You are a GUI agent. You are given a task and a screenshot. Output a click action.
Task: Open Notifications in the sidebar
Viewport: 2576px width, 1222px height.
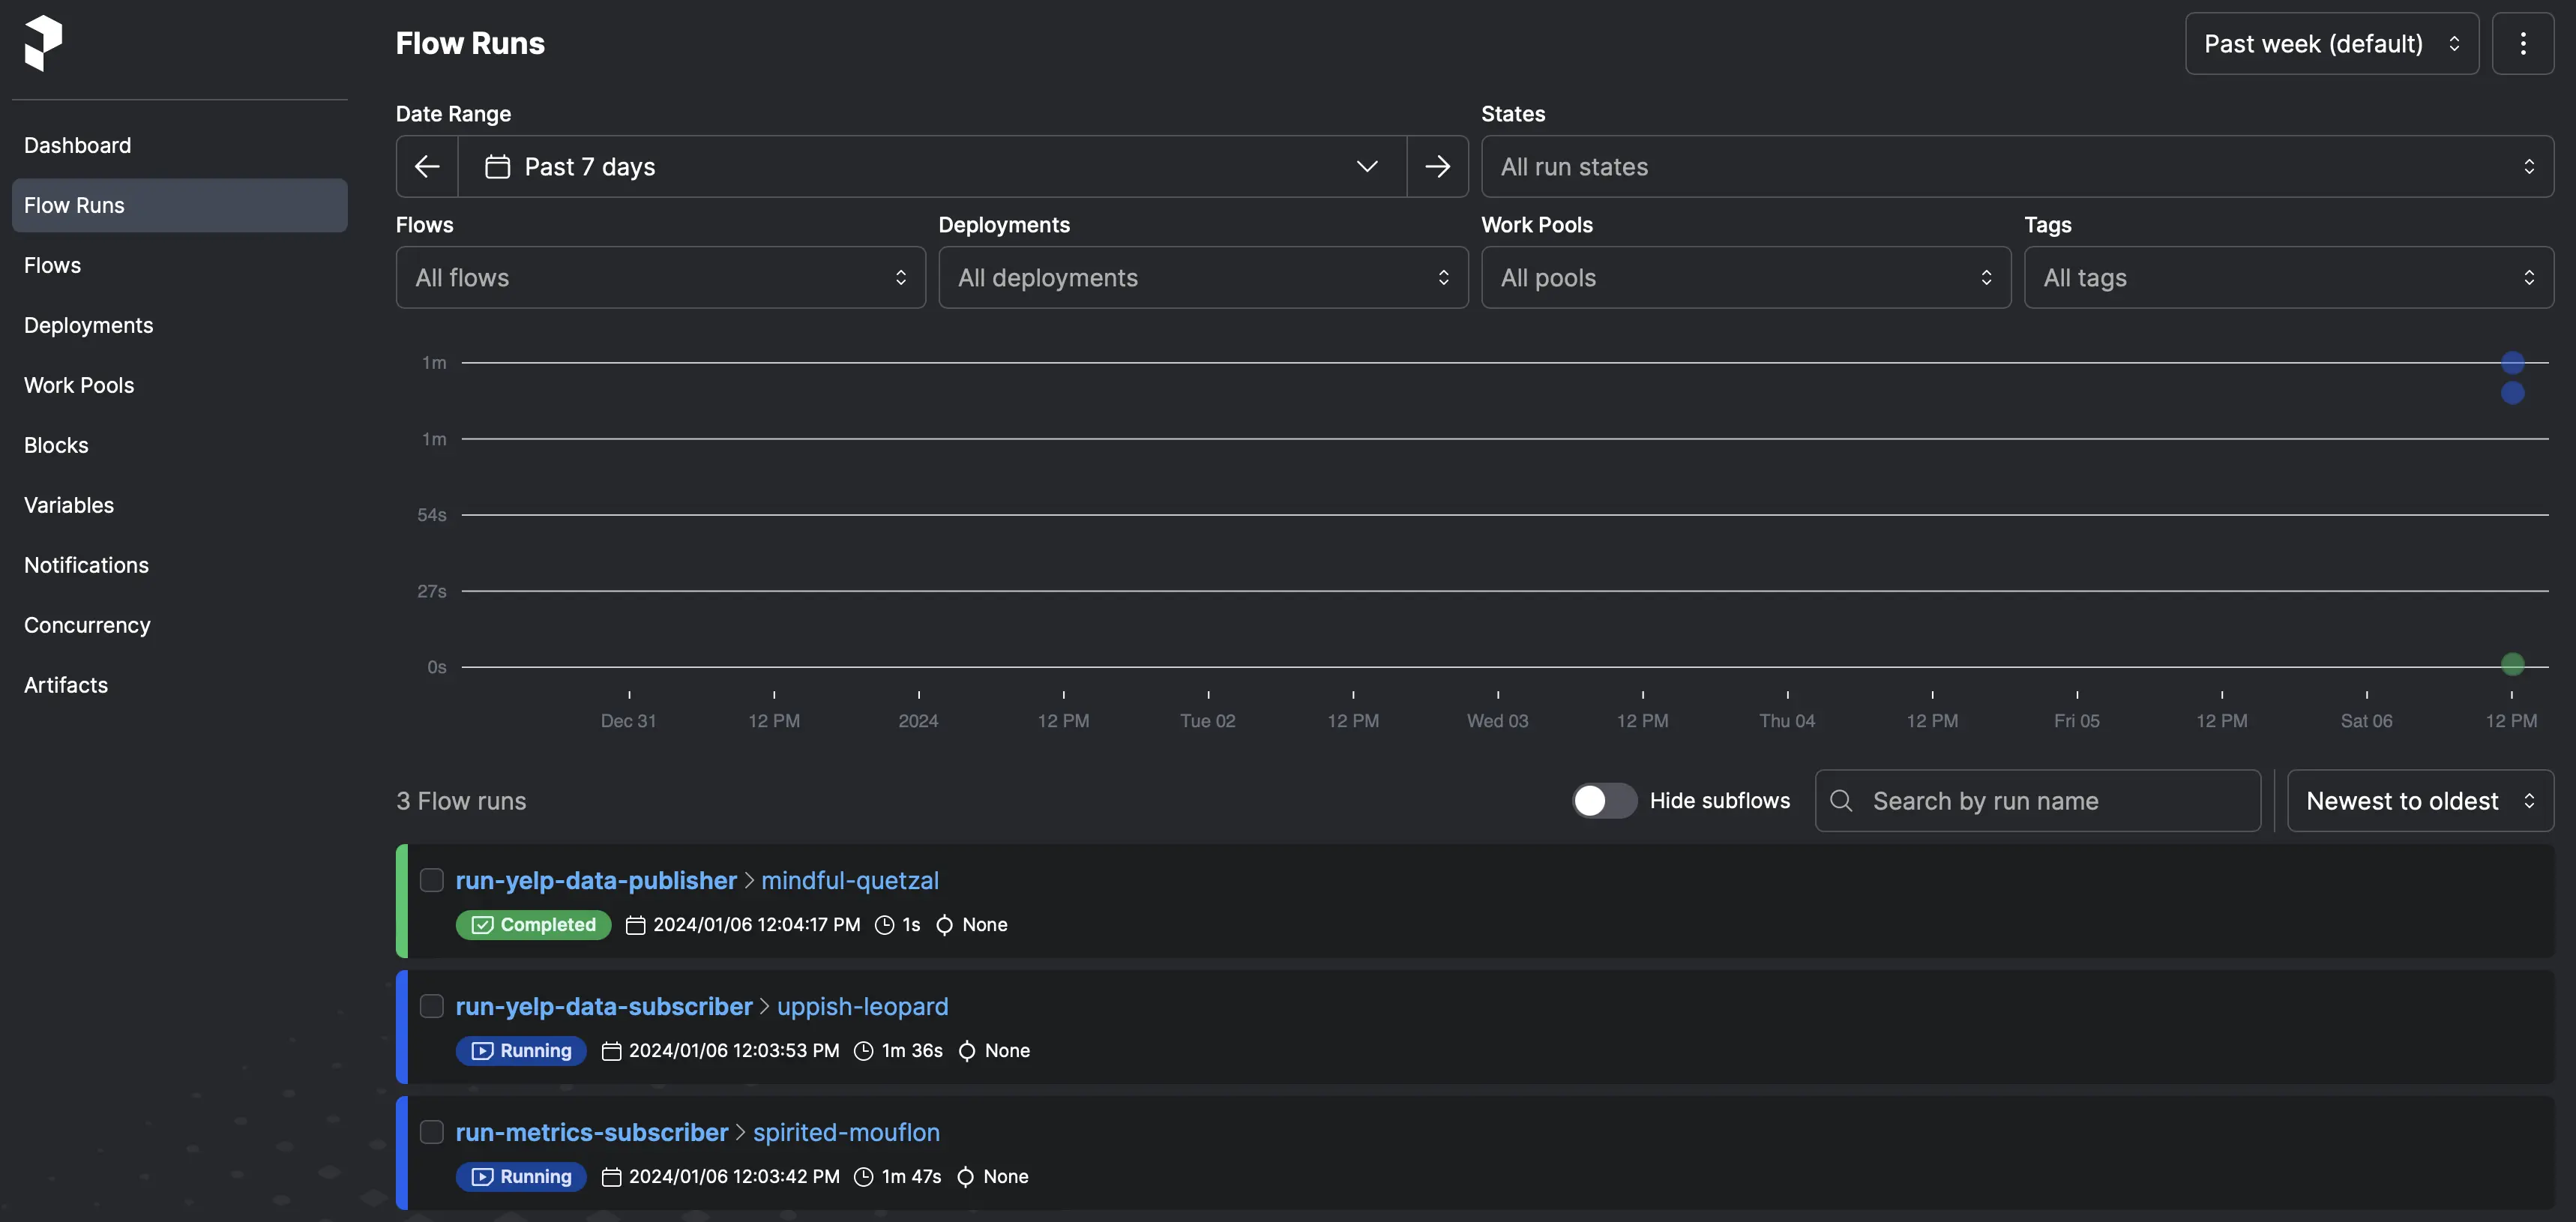180,565
